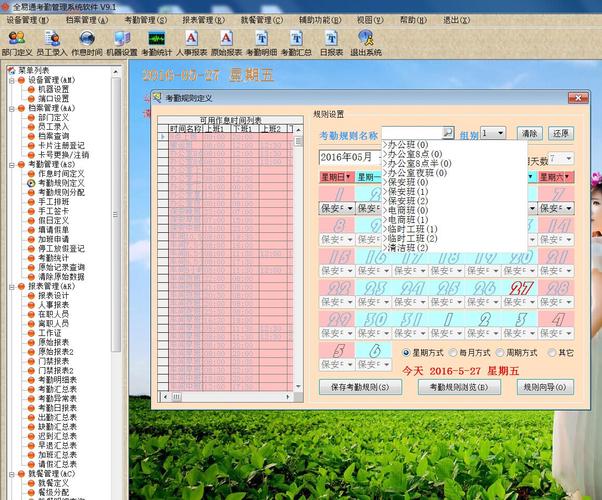Select 假日定义 in the menu tree
Screen dimensions: 602x500
coord(53,220)
